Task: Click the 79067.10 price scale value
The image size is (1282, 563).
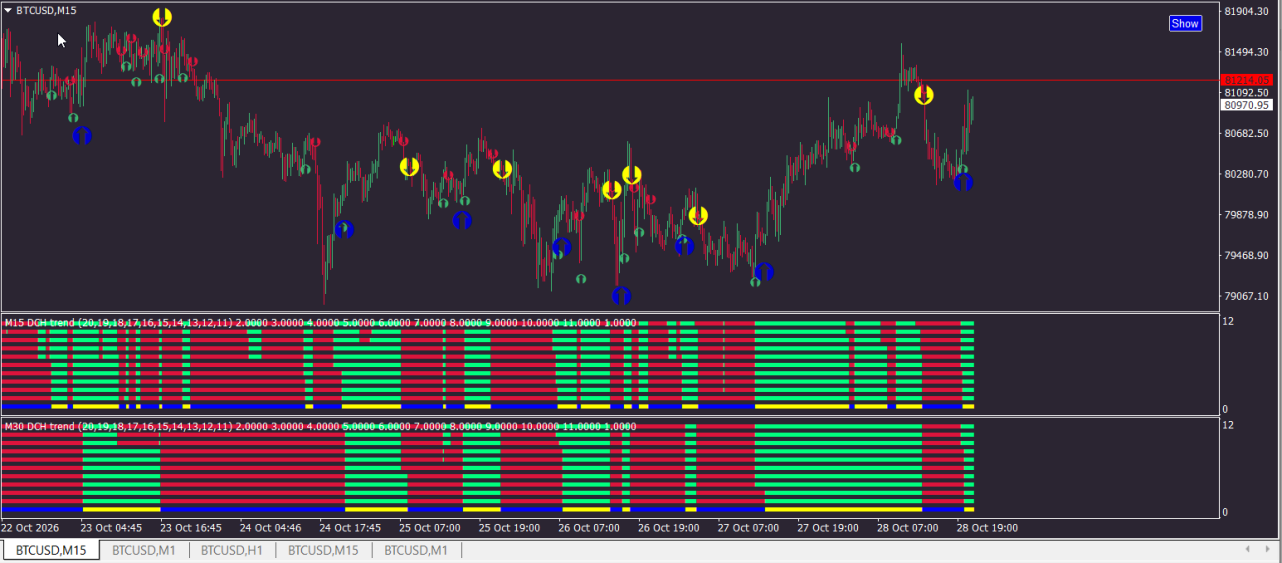Action: [1246, 296]
